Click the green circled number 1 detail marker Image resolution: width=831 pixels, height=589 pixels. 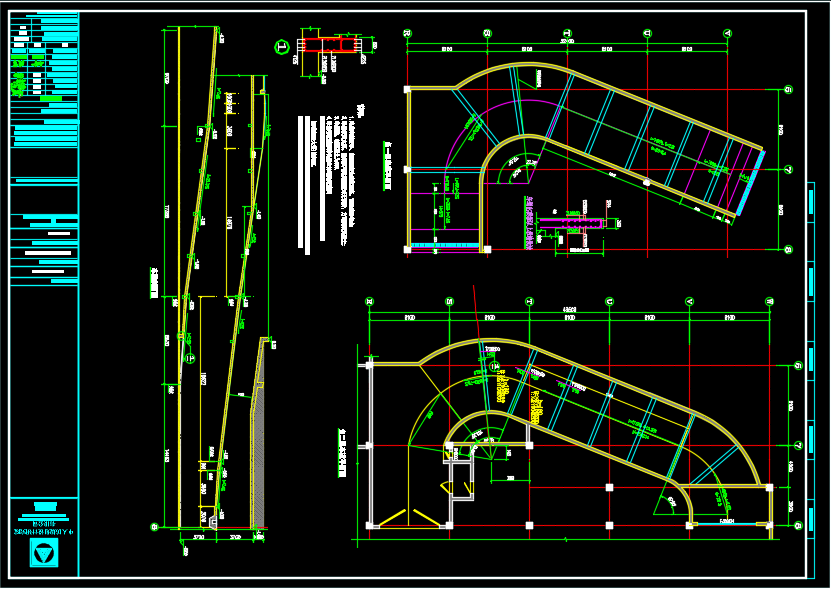[x=282, y=46]
